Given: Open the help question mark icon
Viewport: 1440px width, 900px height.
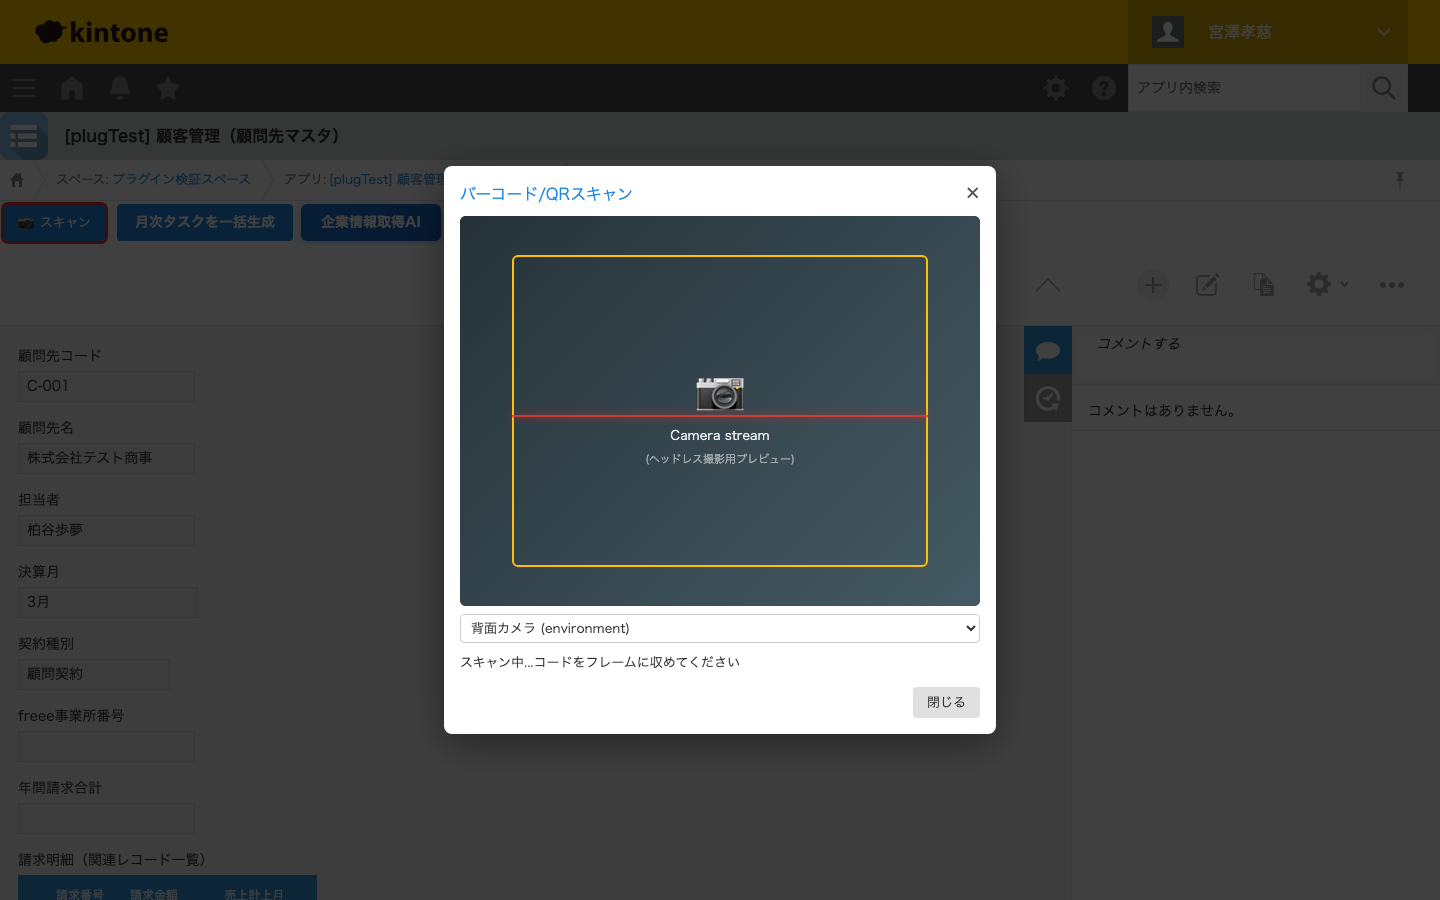Looking at the screenshot, I should click(1104, 88).
